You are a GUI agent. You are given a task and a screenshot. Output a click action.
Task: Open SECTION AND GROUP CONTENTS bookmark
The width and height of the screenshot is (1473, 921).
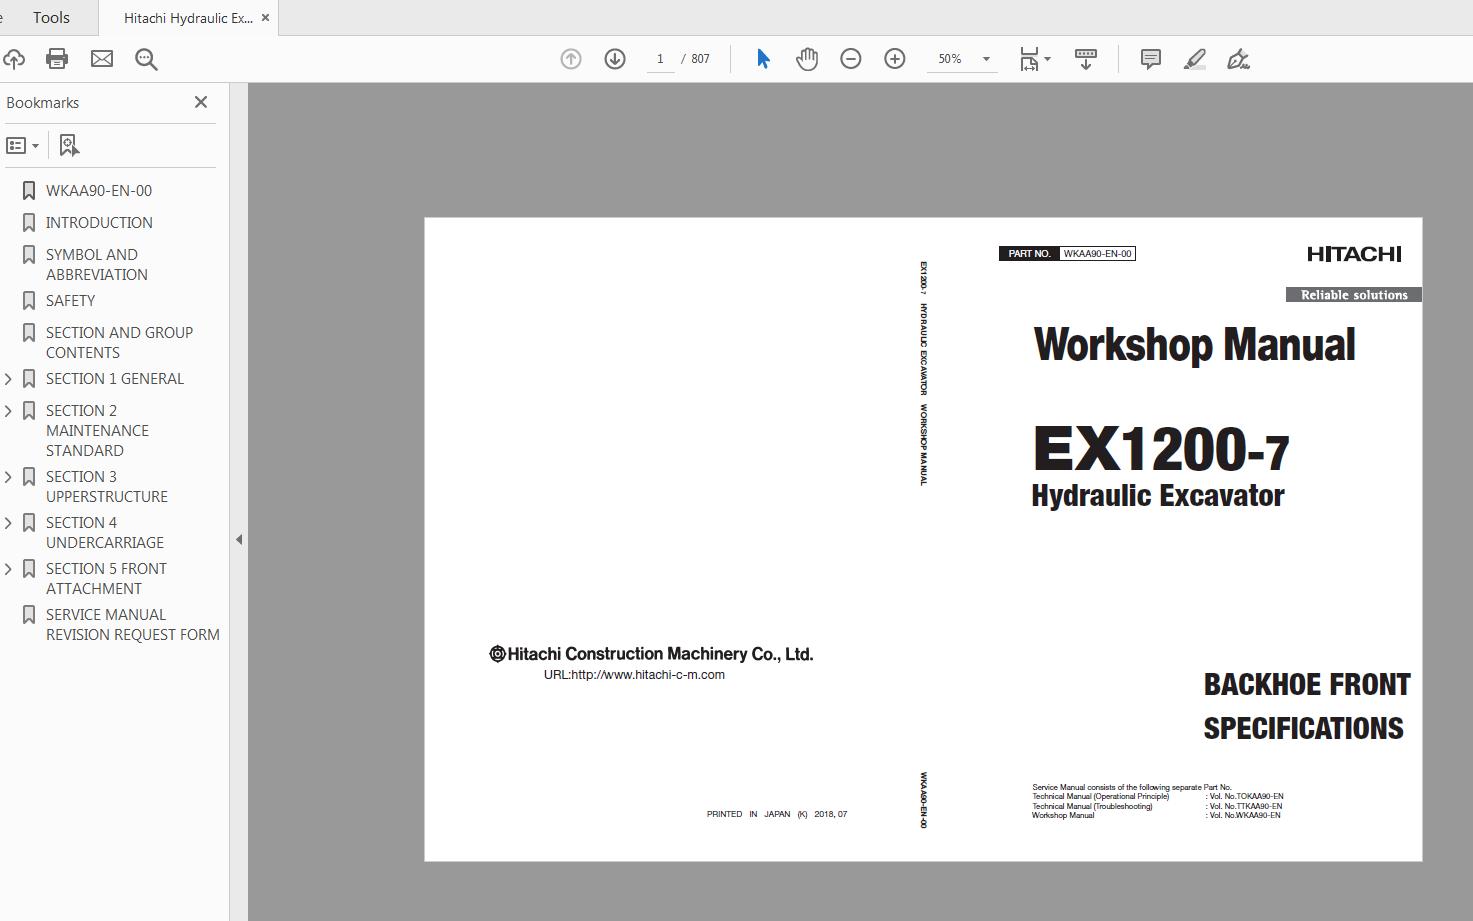click(x=119, y=343)
